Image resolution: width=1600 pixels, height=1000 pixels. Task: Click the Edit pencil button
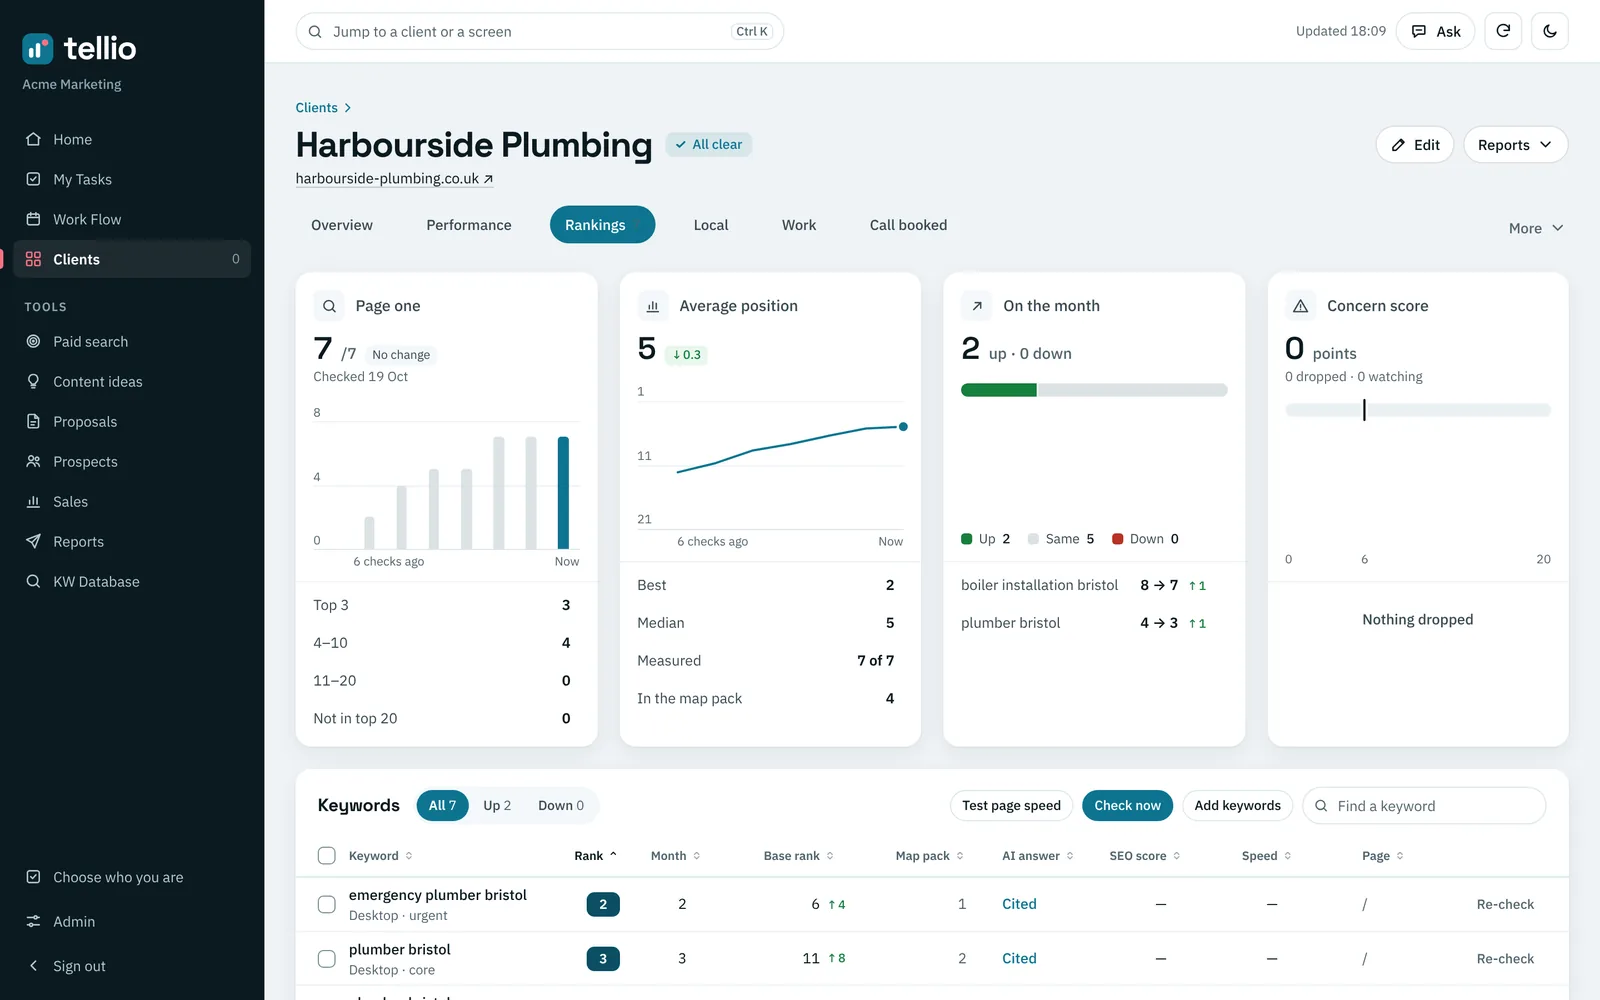click(1415, 145)
